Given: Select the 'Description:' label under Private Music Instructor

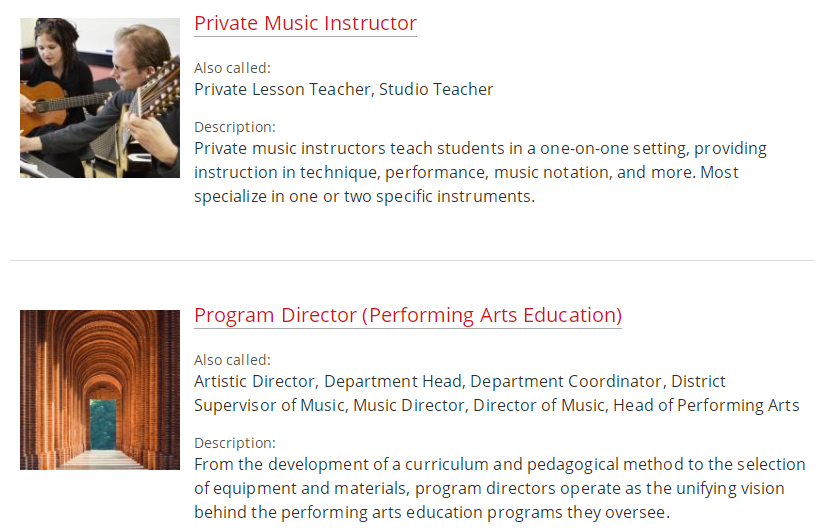Looking at the screenshot, I should [x=235, y=127].
